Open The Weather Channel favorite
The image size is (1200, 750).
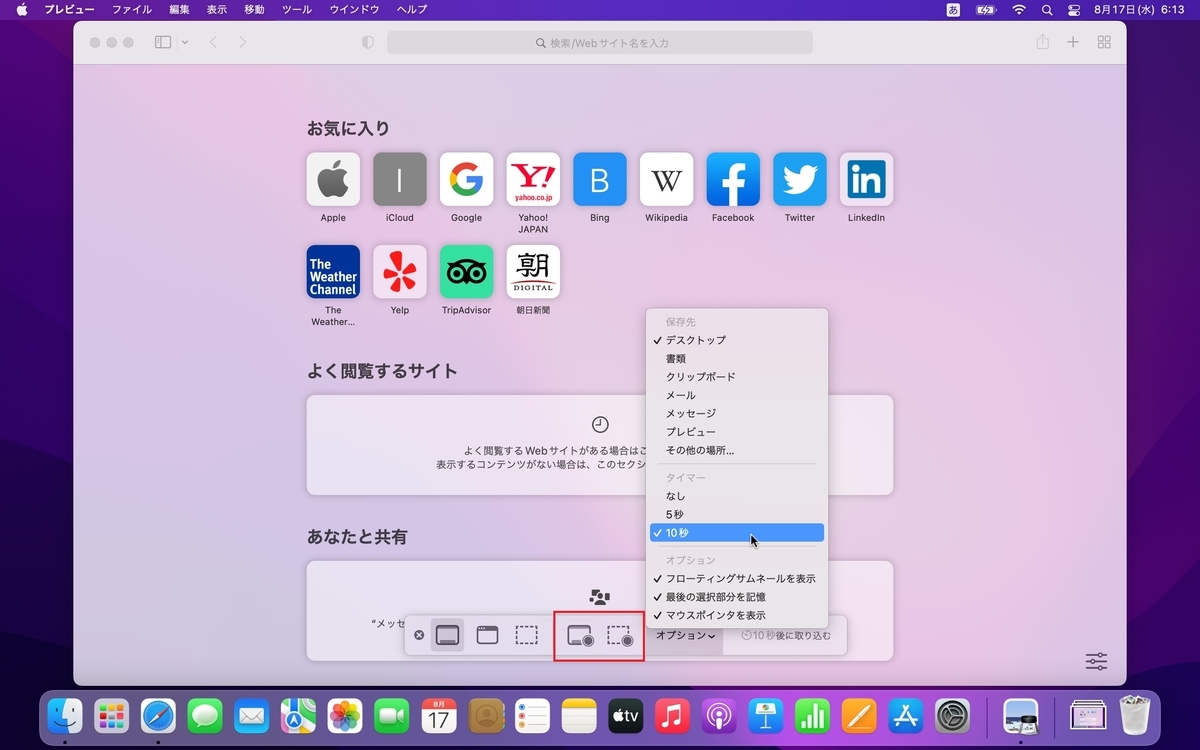pos(333,272)
